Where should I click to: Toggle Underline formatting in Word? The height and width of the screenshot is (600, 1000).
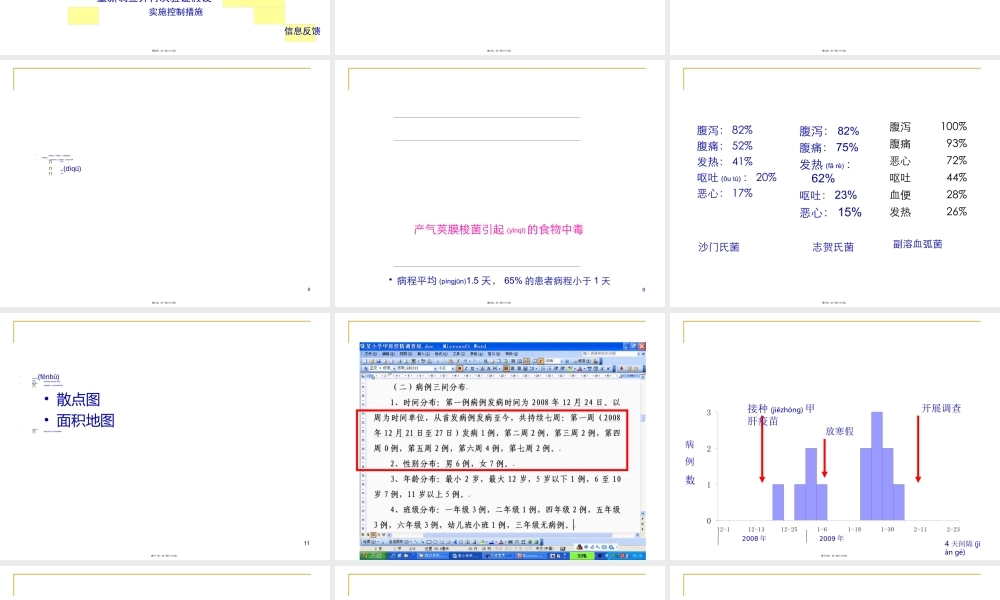tap(472, 368)
